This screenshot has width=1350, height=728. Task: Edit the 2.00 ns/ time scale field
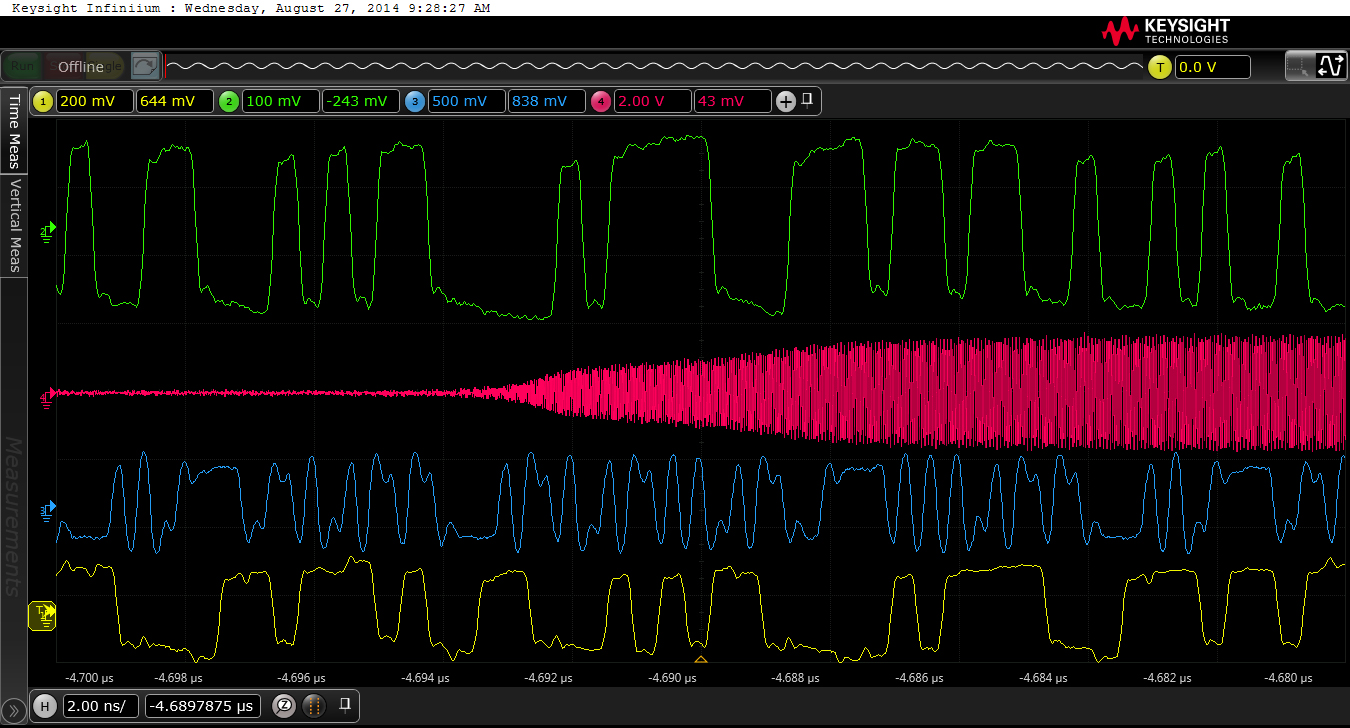[x=100, y=706]
